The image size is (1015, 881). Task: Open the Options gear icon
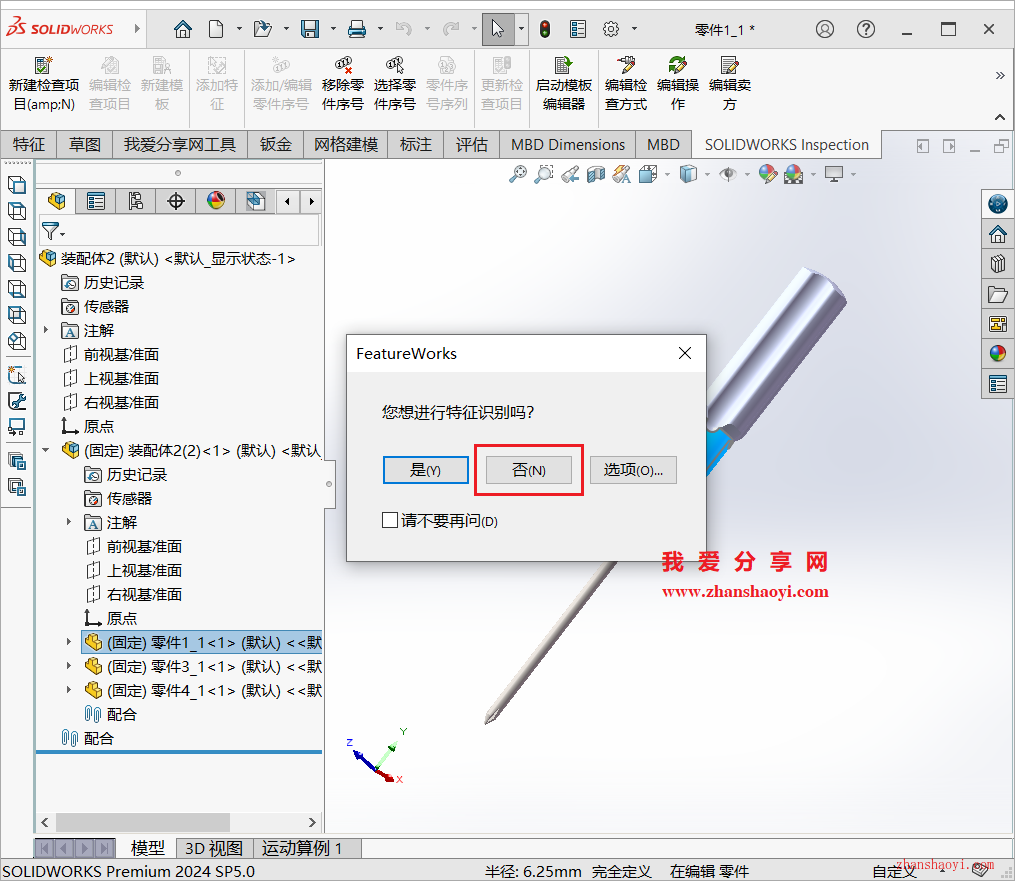tap(611, 29)
